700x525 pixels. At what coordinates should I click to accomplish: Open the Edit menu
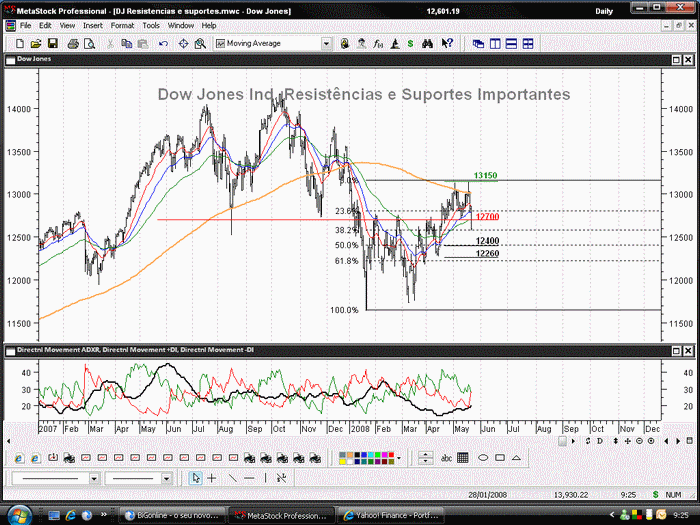point(45,25)
